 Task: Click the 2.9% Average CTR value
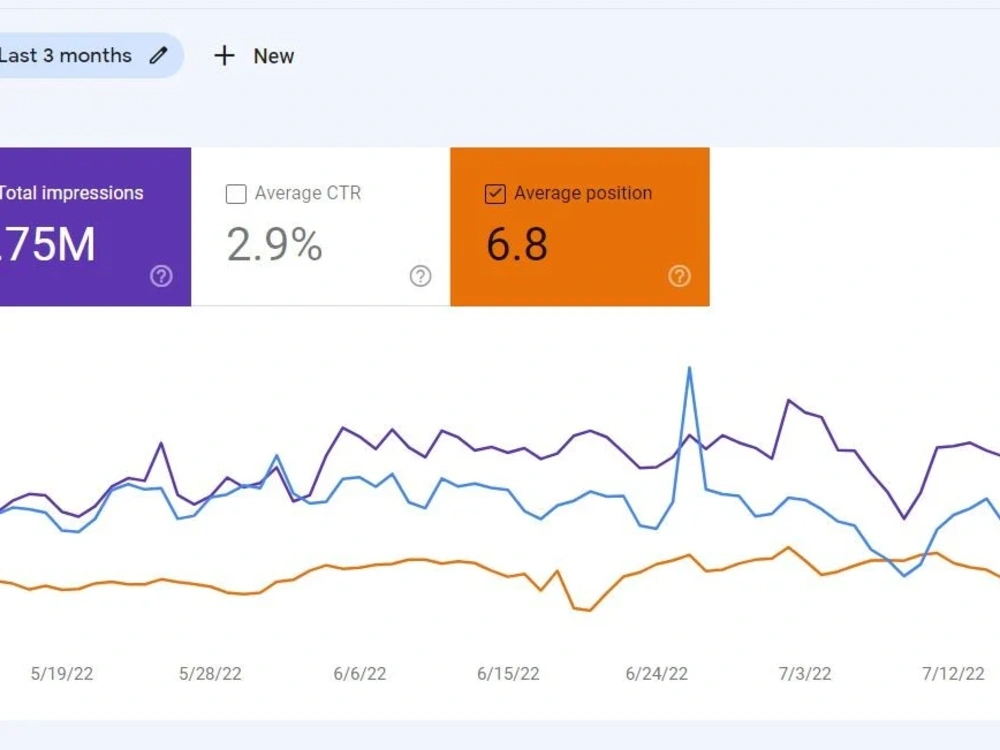274,245
